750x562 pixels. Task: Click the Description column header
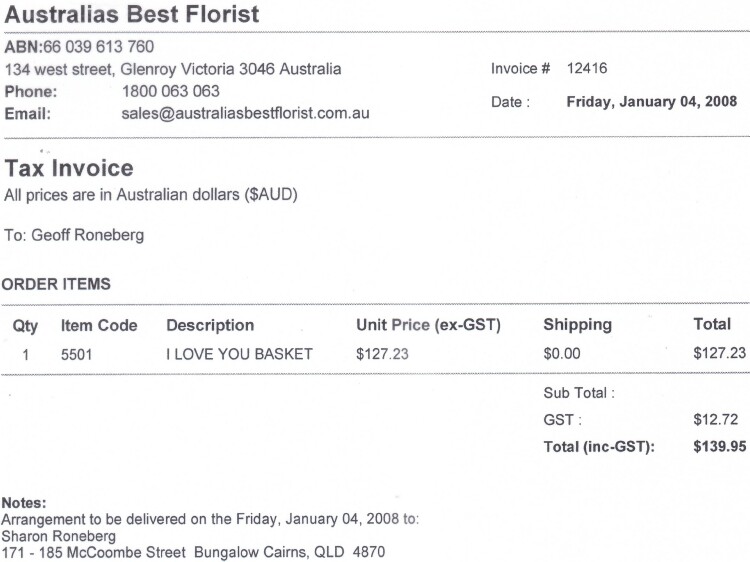click(x=210, y=325)
